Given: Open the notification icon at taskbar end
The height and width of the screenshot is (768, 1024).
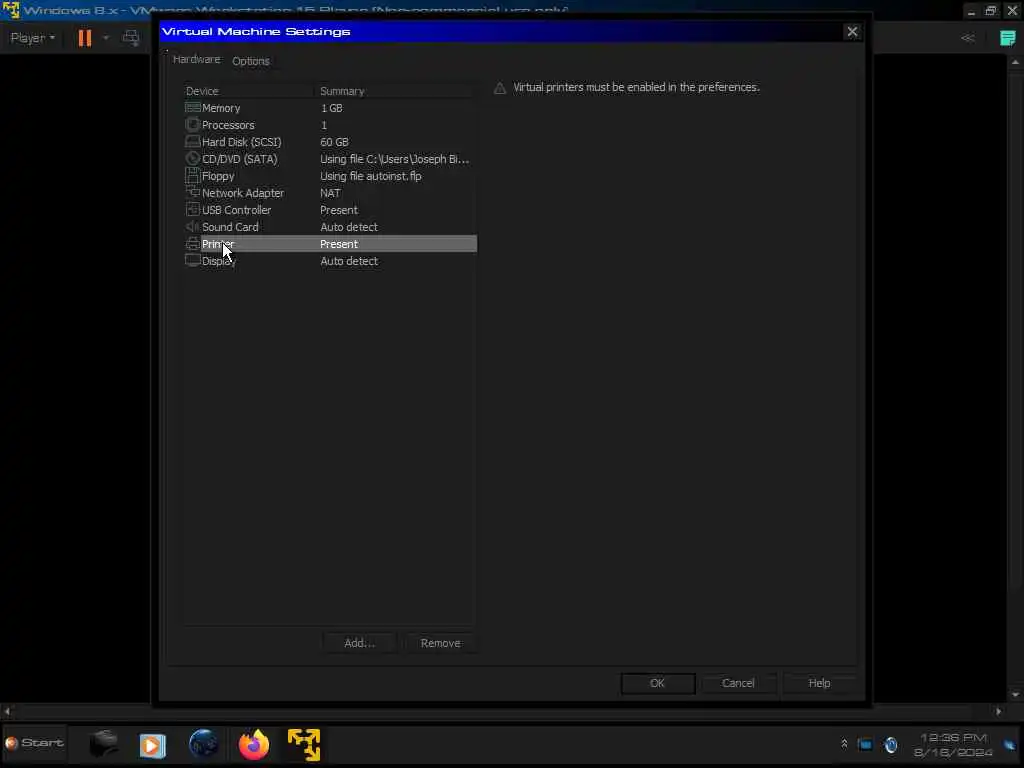Looking at the screenshot, I should coord(1010,744).
